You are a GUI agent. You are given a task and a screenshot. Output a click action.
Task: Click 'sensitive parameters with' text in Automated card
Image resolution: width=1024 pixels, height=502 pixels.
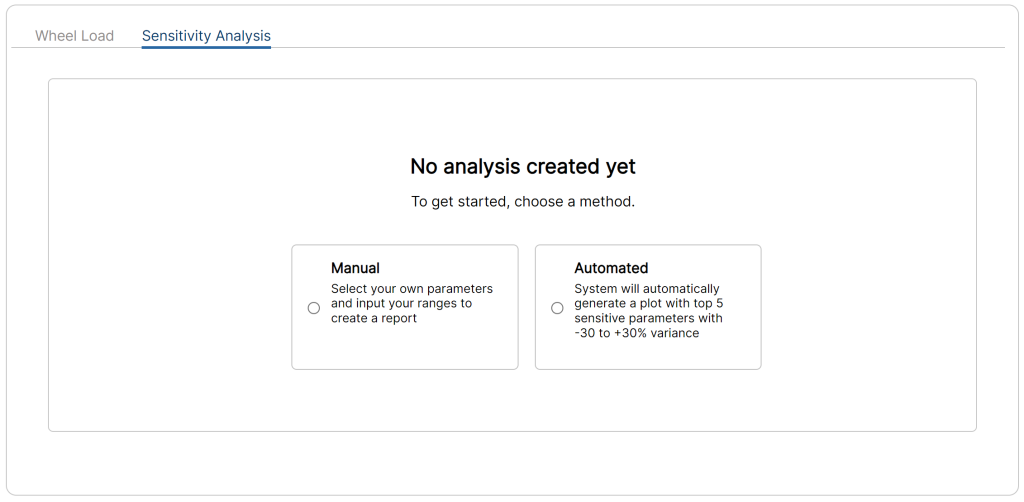point(648,319)
